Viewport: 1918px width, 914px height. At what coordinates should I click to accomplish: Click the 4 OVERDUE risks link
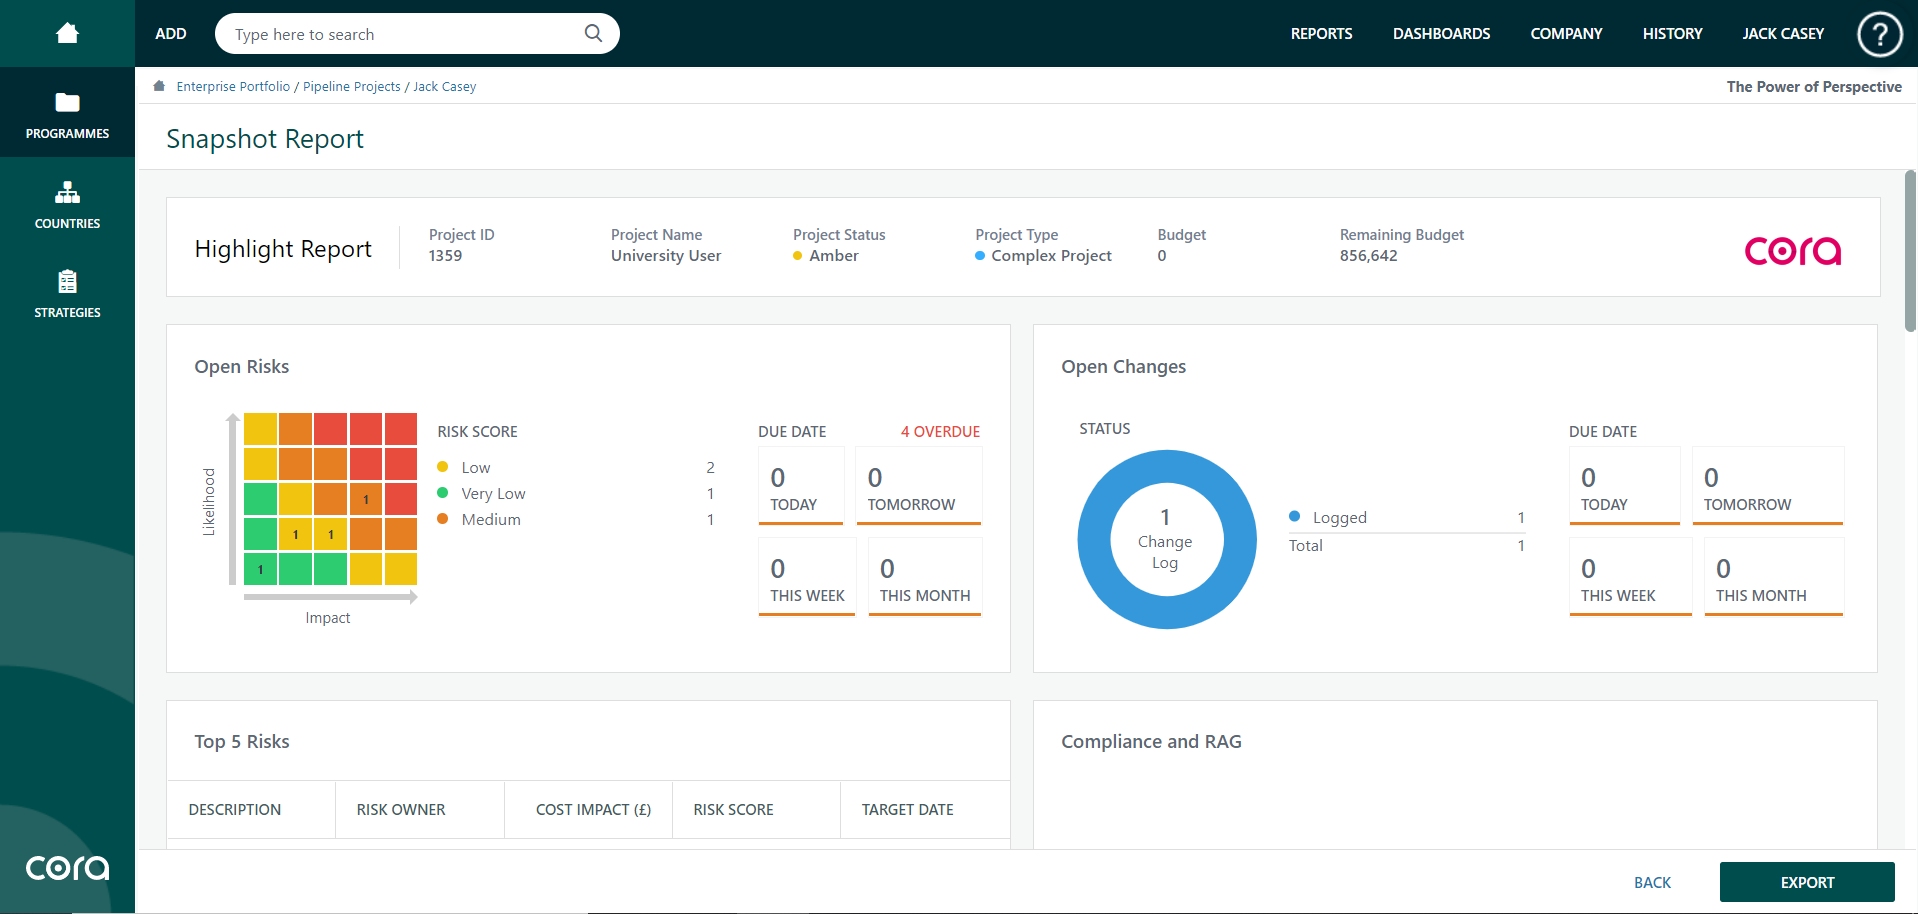click(940, 432)
